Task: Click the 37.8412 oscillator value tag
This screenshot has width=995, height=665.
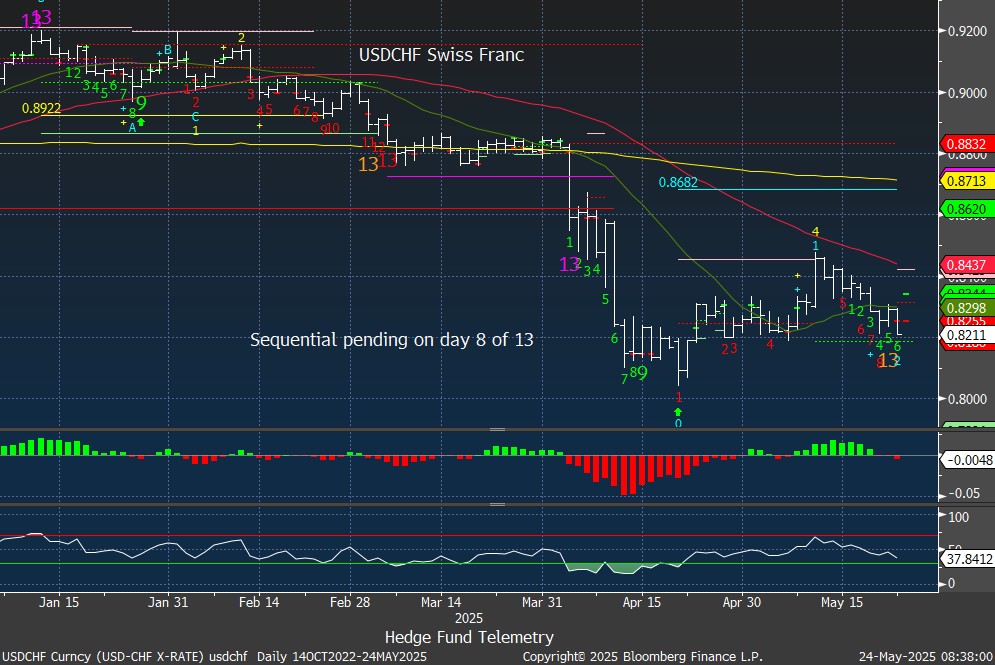Action: coord(968,559)
